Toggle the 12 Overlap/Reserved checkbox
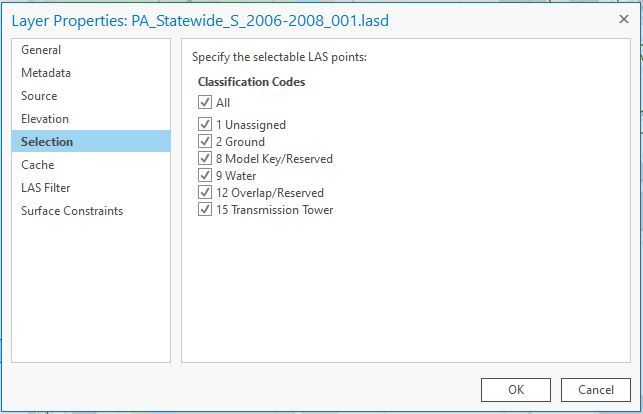Screen dimensions: 643x414 [x=205, y=193]
